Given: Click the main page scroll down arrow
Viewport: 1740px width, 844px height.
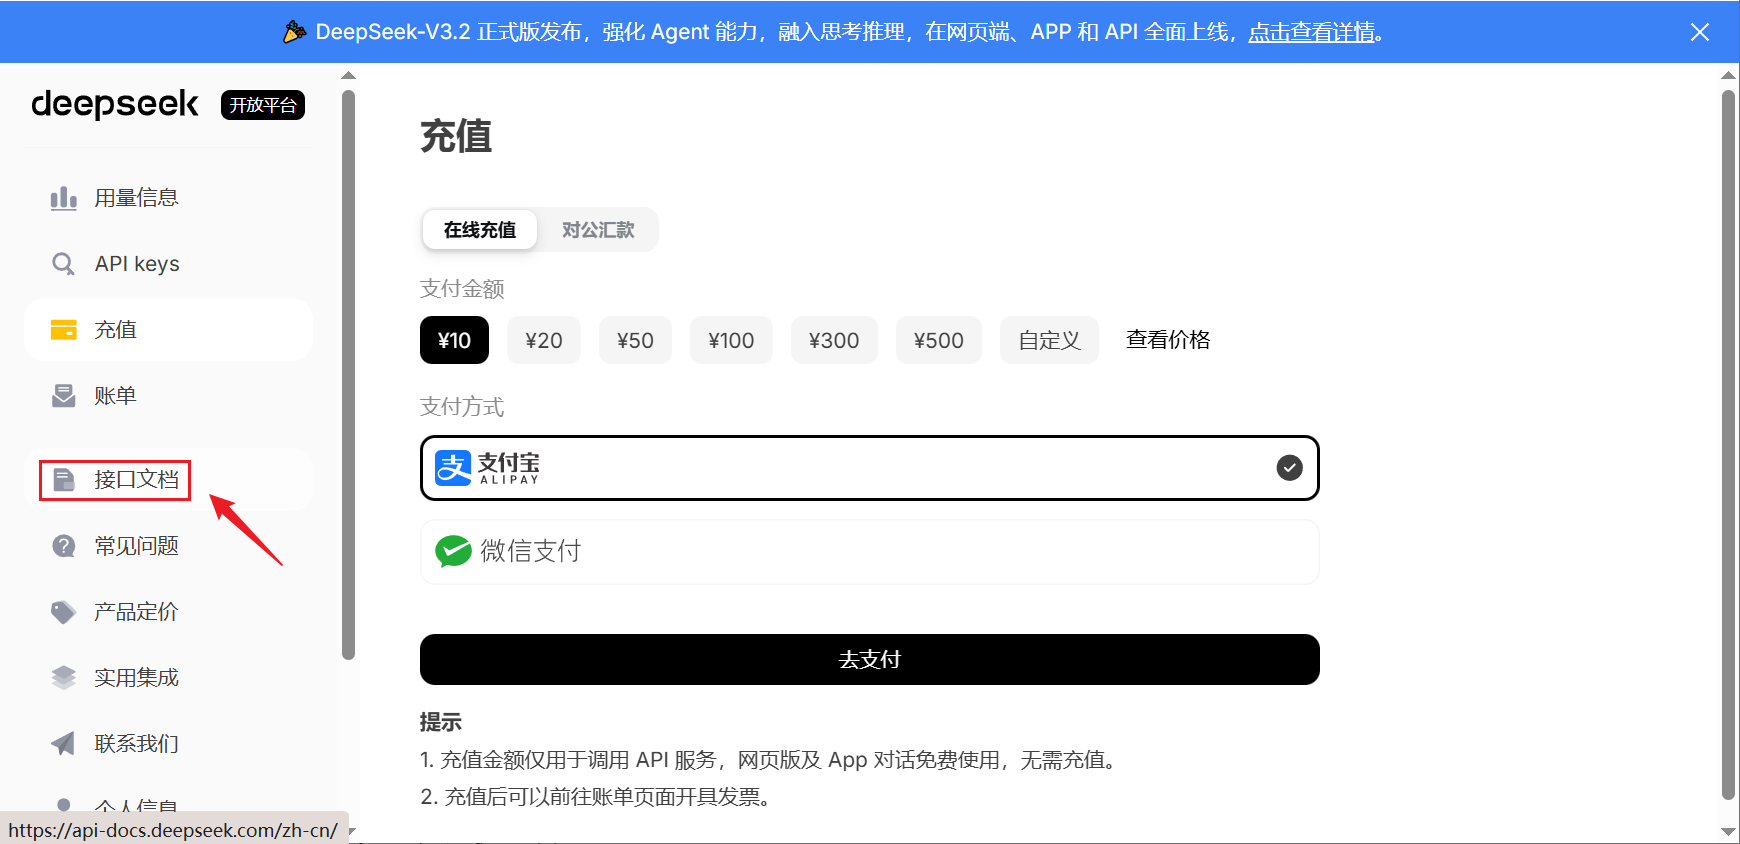Looking at the screenshot, I should coord(1728,832).
